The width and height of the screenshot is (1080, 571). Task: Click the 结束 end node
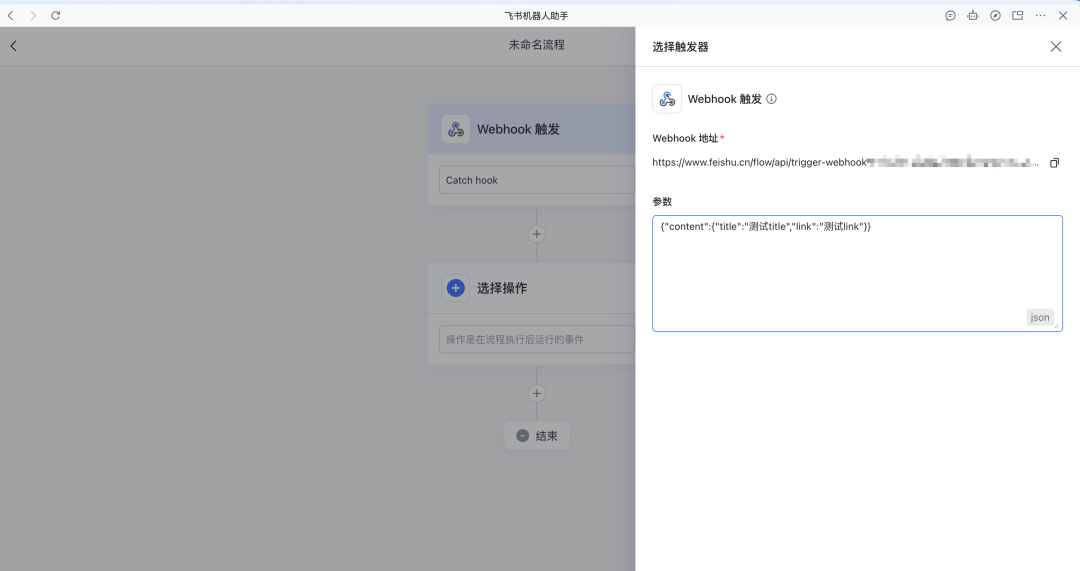click(537, 436)
